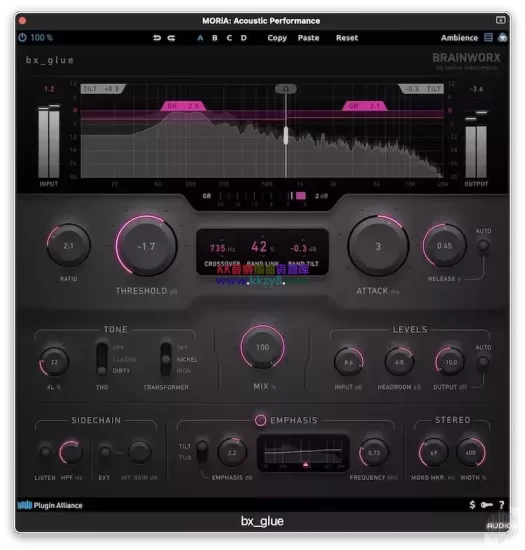
Task: Click the down chevron below -0.3 dB band tilt
Action: (x=303, y=256)
